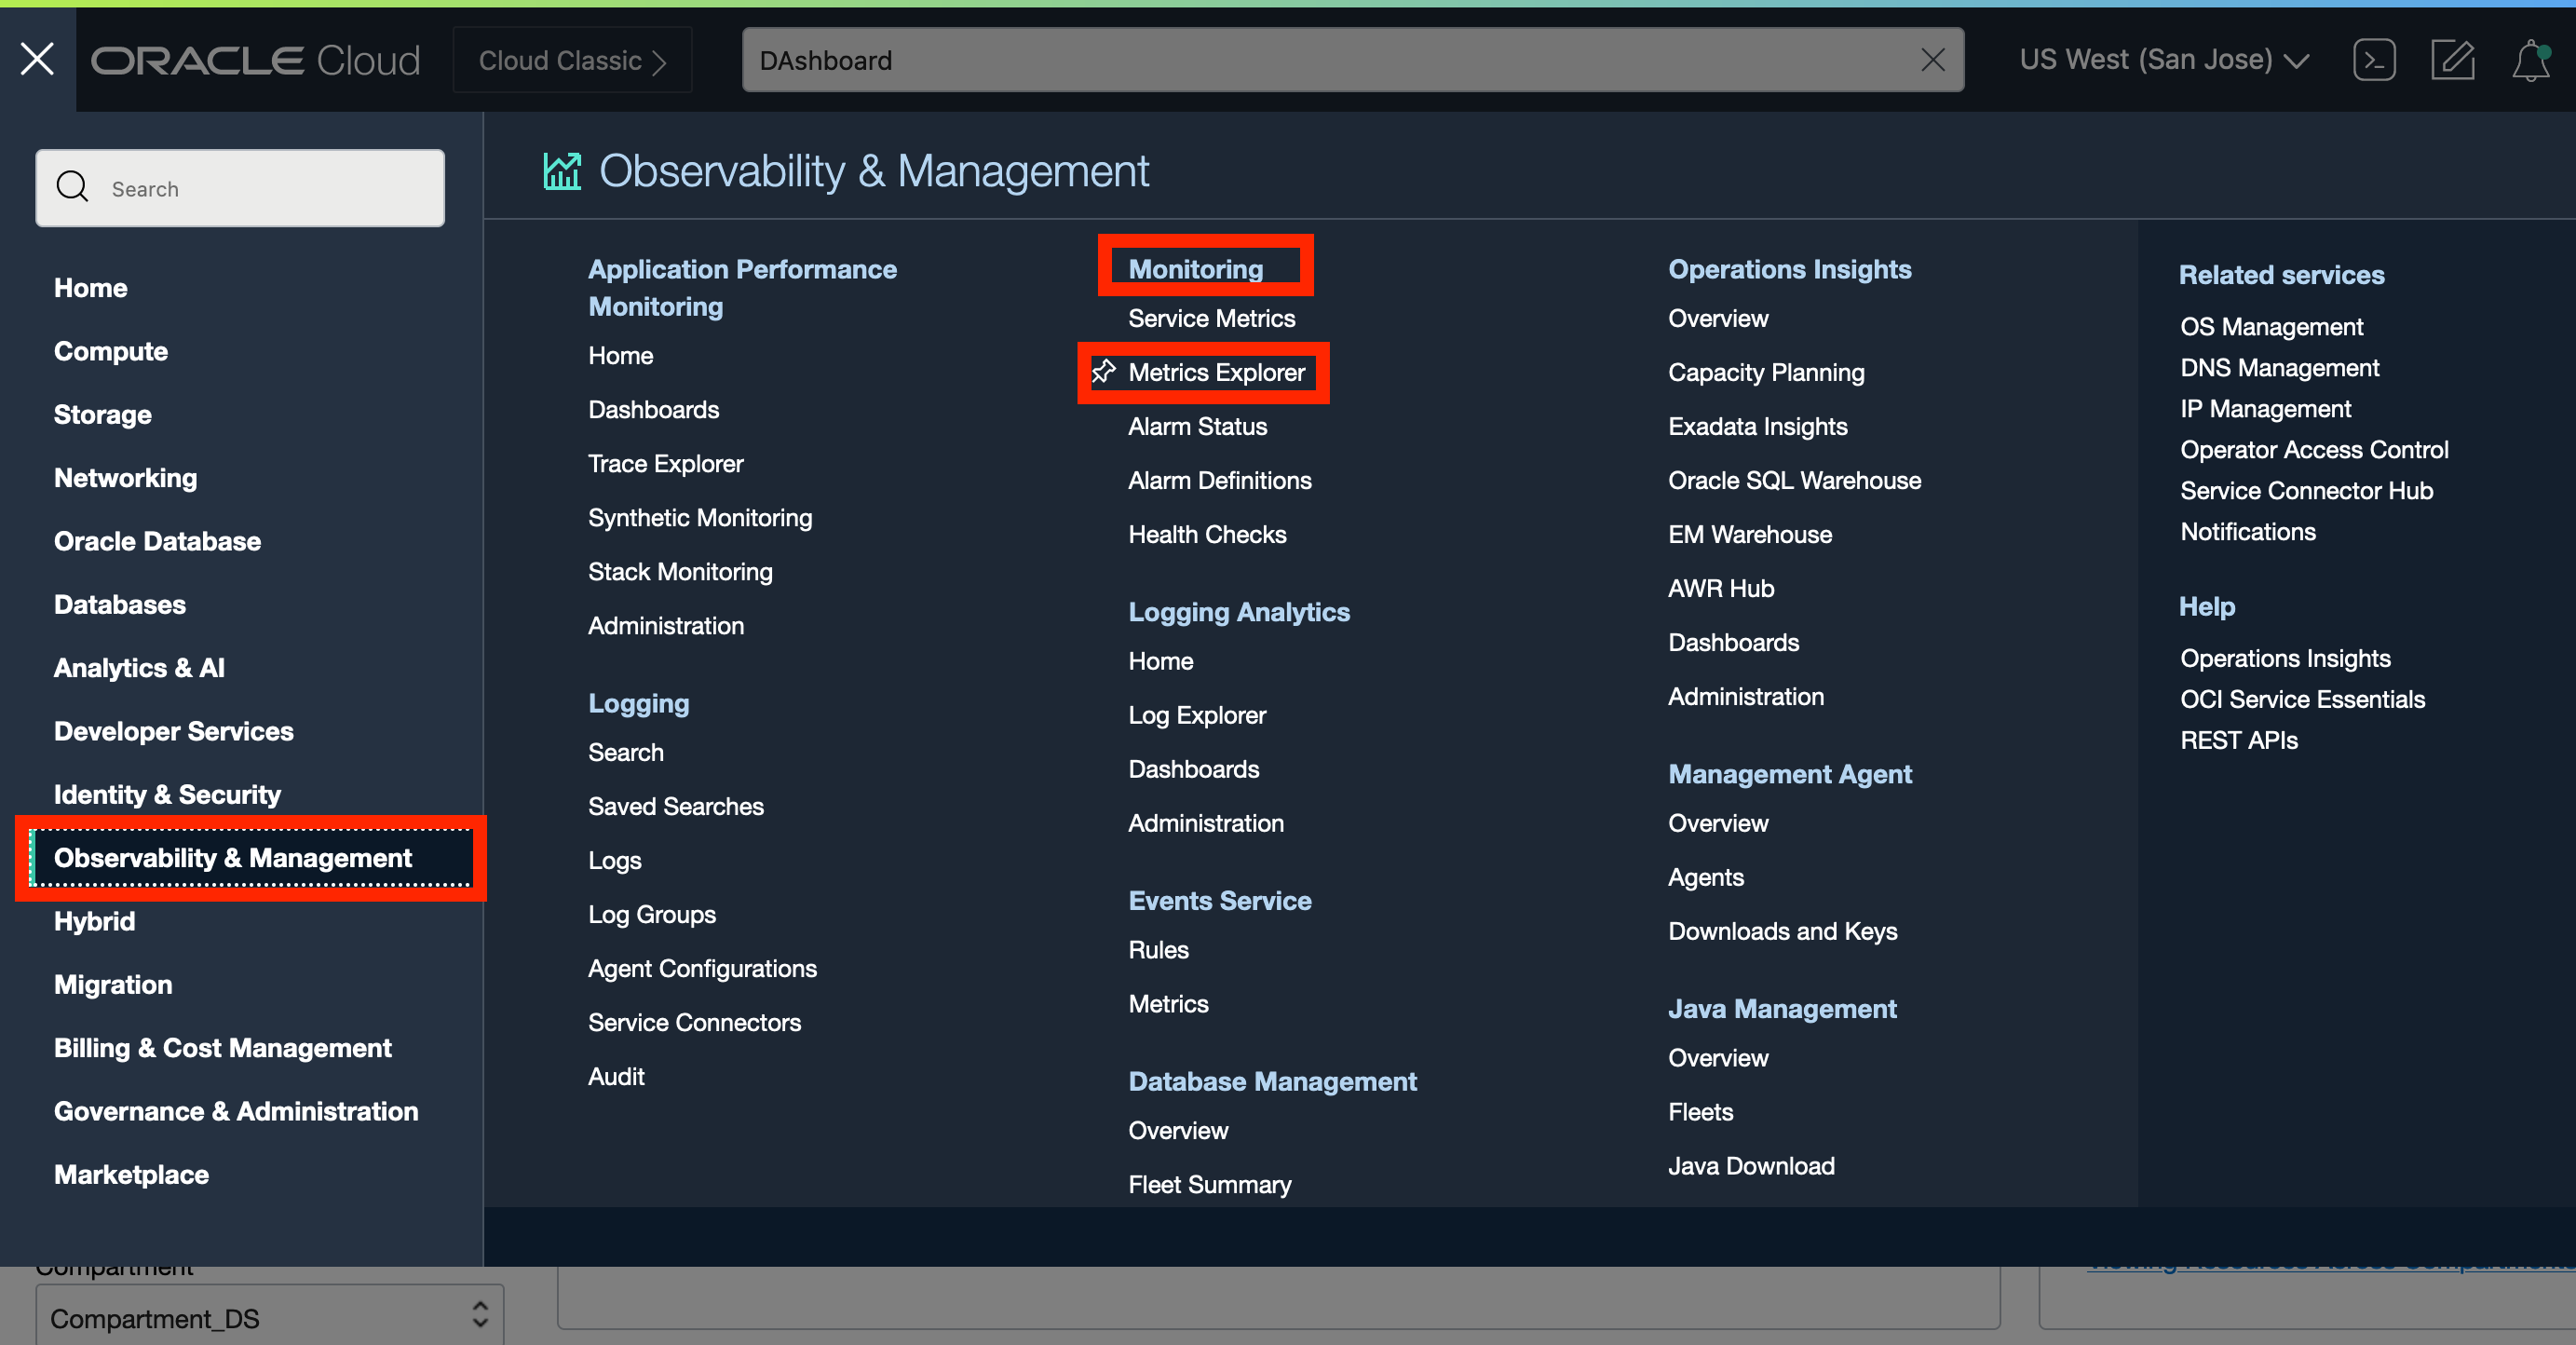Click the Observability & Management chart icon

coord(562,171)
